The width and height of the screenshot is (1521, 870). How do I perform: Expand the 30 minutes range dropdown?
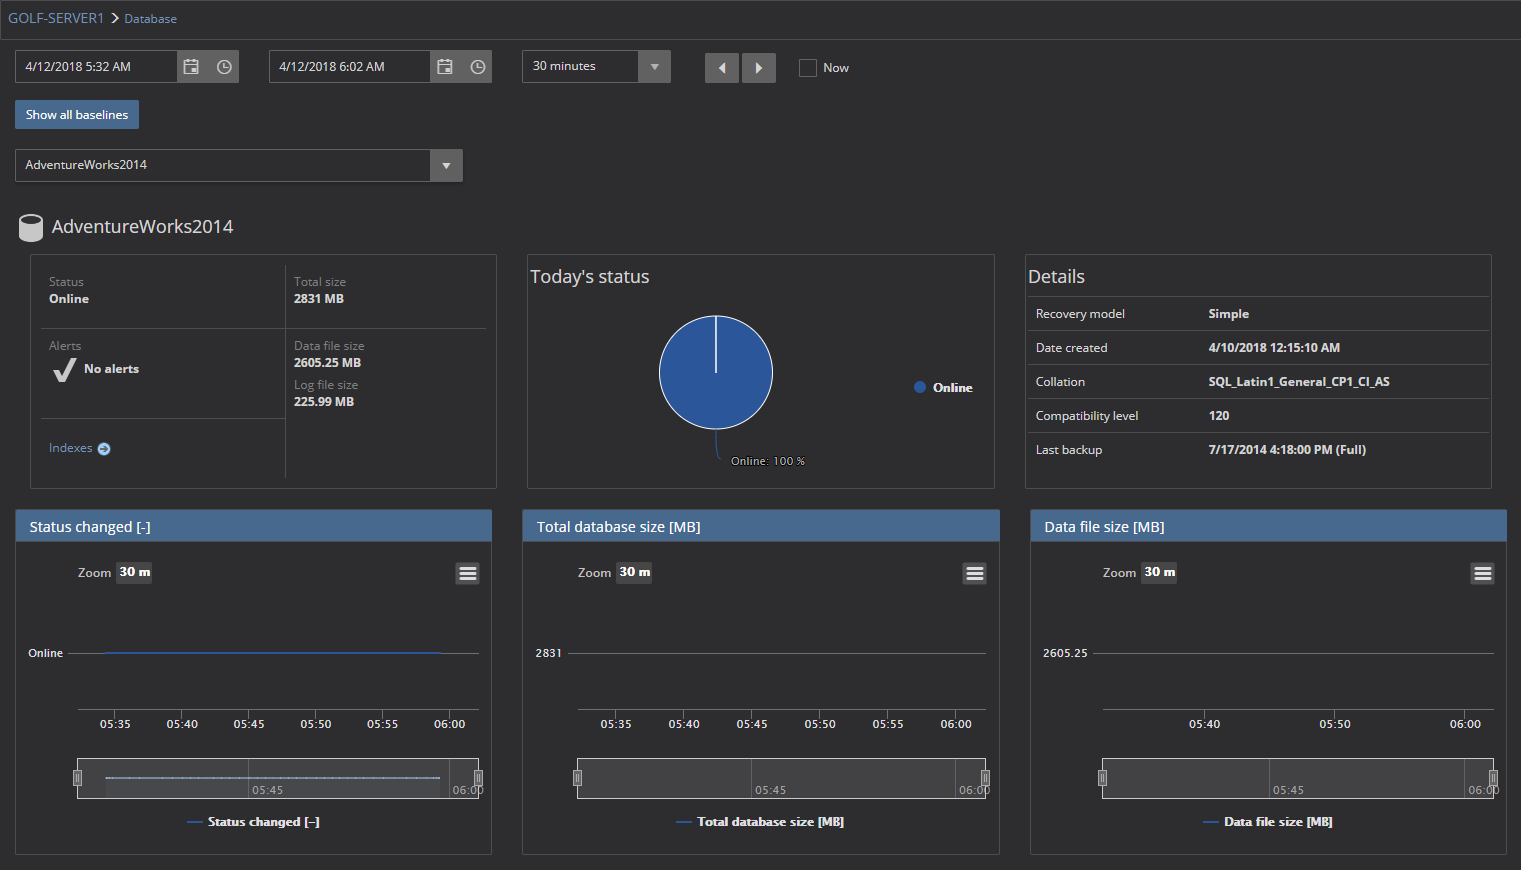coord(654,67)
